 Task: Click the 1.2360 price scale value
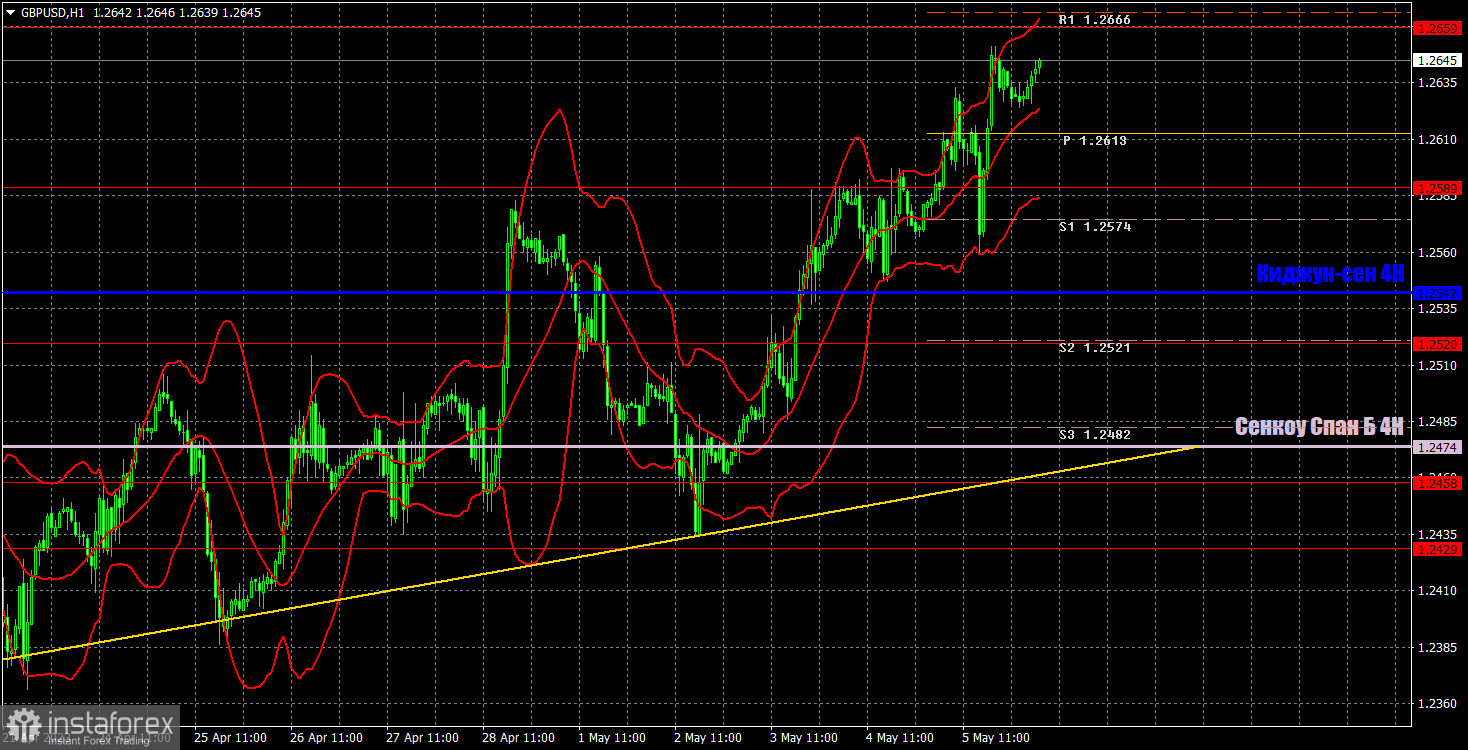click(x=1436, y=704)
